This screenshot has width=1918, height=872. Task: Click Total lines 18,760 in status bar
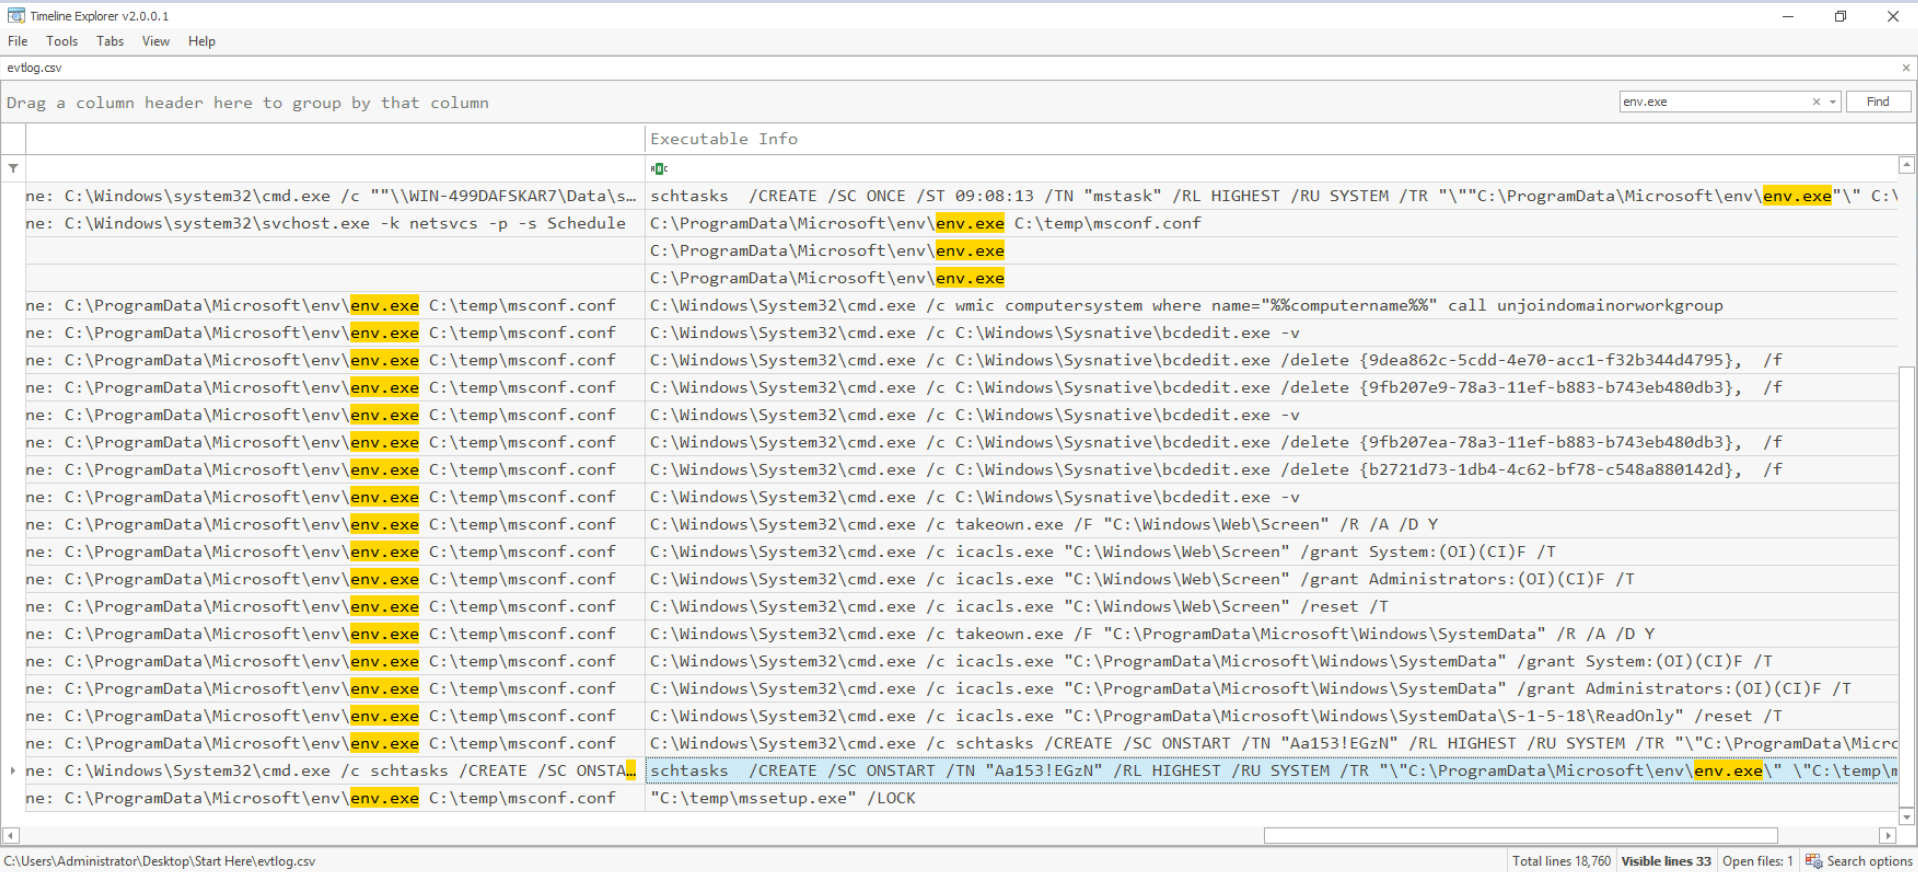(x=1561, y=861)
